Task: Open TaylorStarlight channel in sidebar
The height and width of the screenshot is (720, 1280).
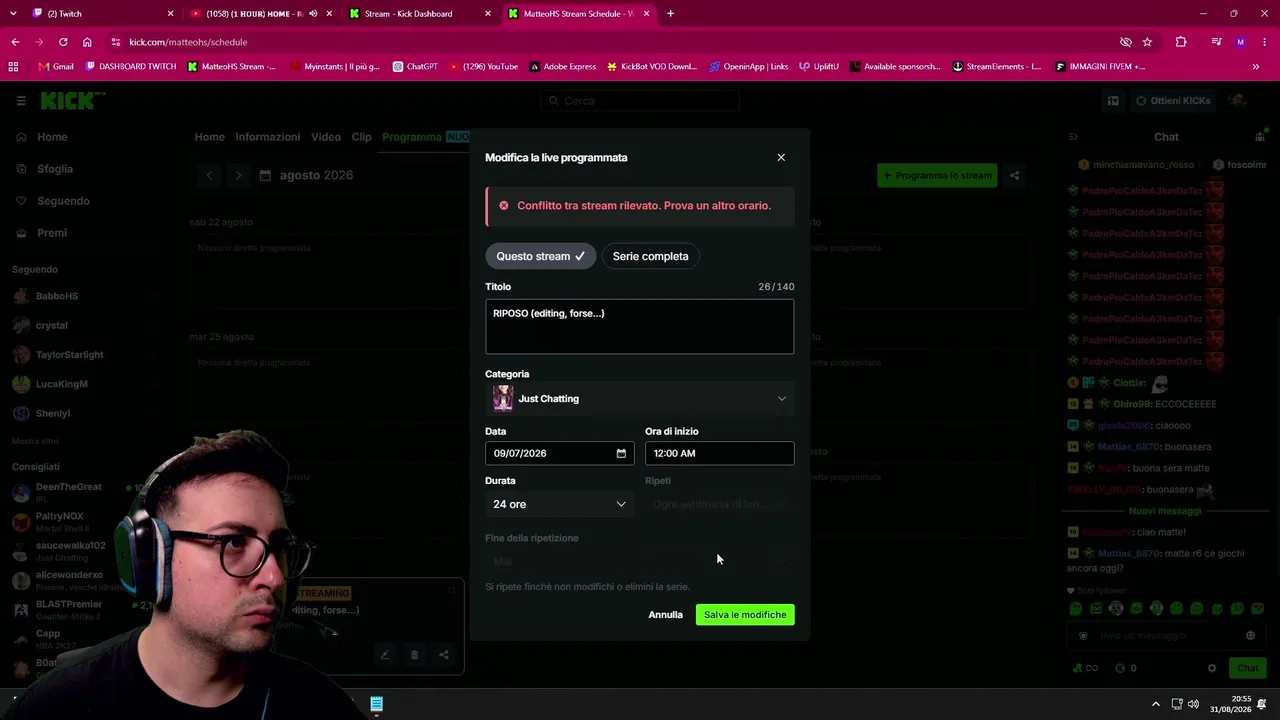Action: click(x=69, y=355)
